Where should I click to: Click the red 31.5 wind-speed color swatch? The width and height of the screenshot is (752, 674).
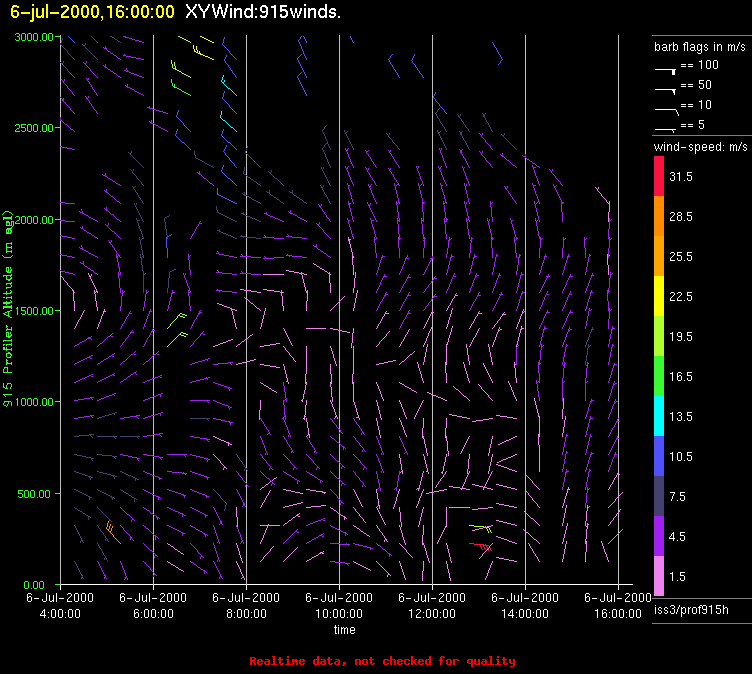659,176
